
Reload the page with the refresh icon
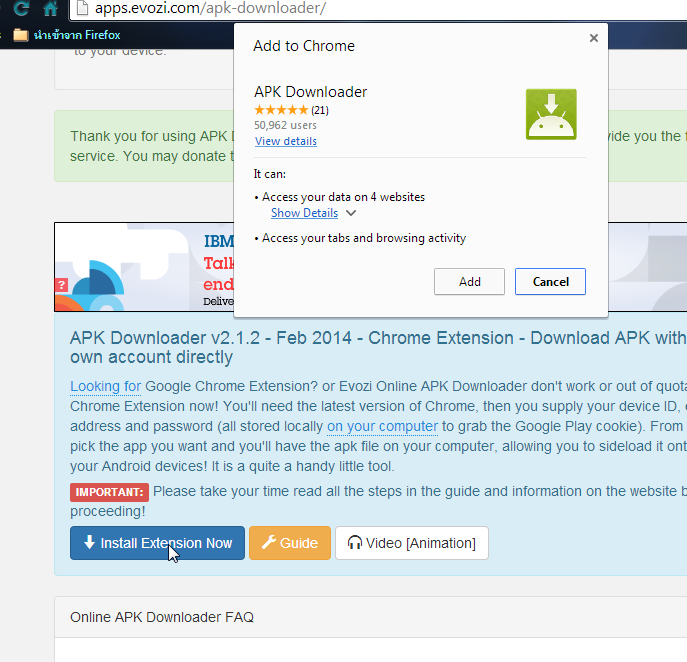[21, 8]
